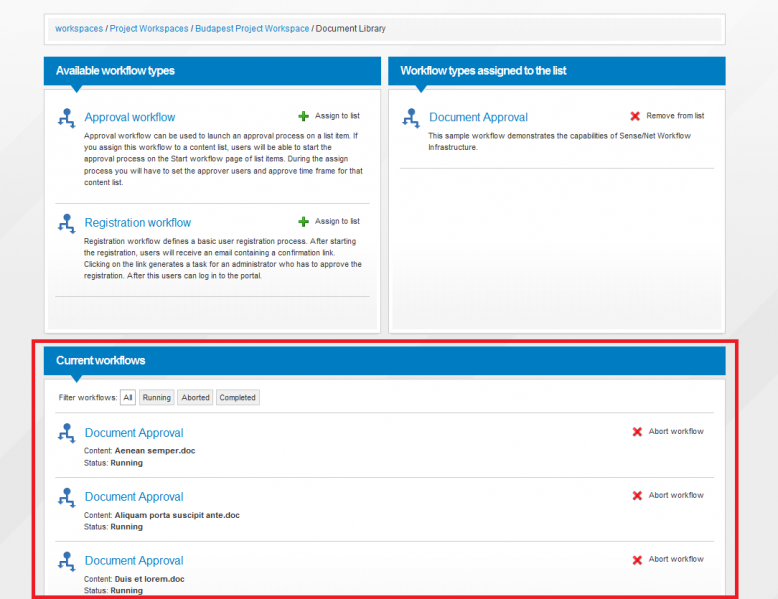This screenshot has height=599, width=778.
Task: Open Budapest Project Workspace breadcrumb link
Action: (x=252, y=29)
